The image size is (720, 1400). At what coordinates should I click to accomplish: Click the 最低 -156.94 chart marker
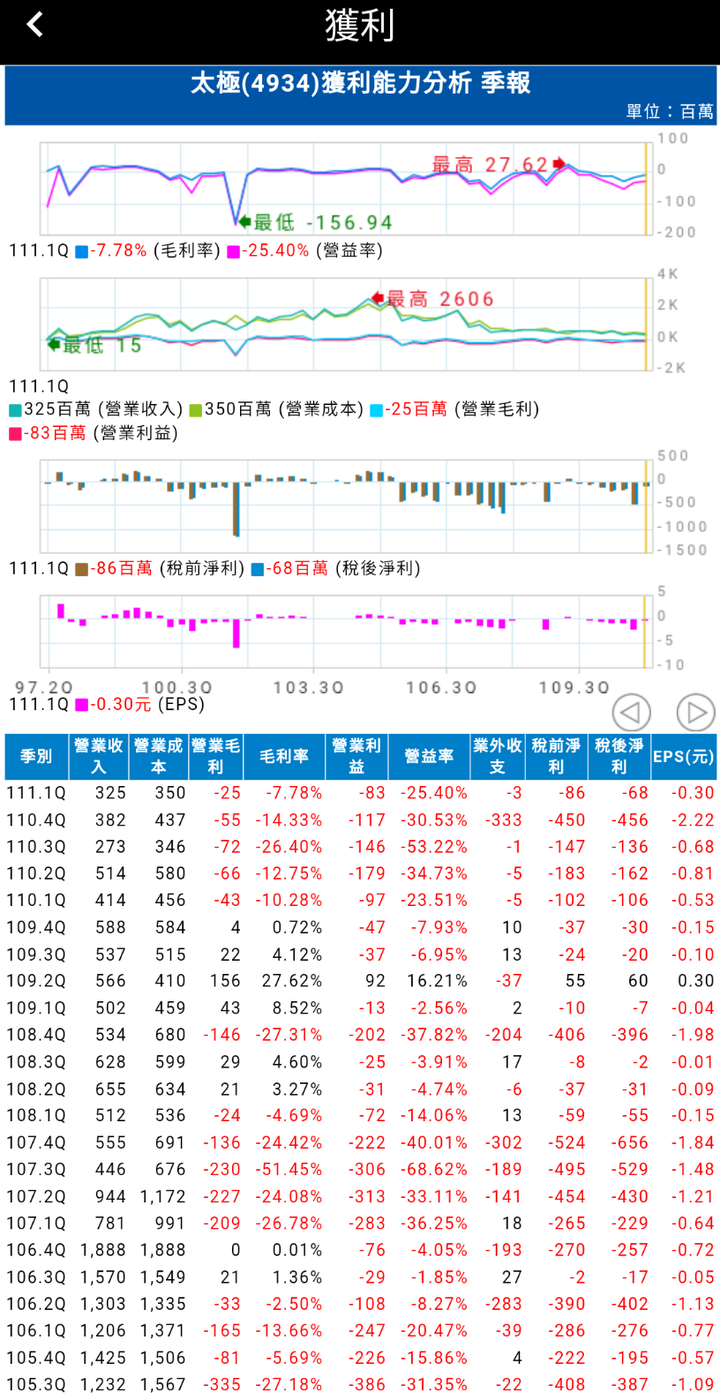coord(315,223)
